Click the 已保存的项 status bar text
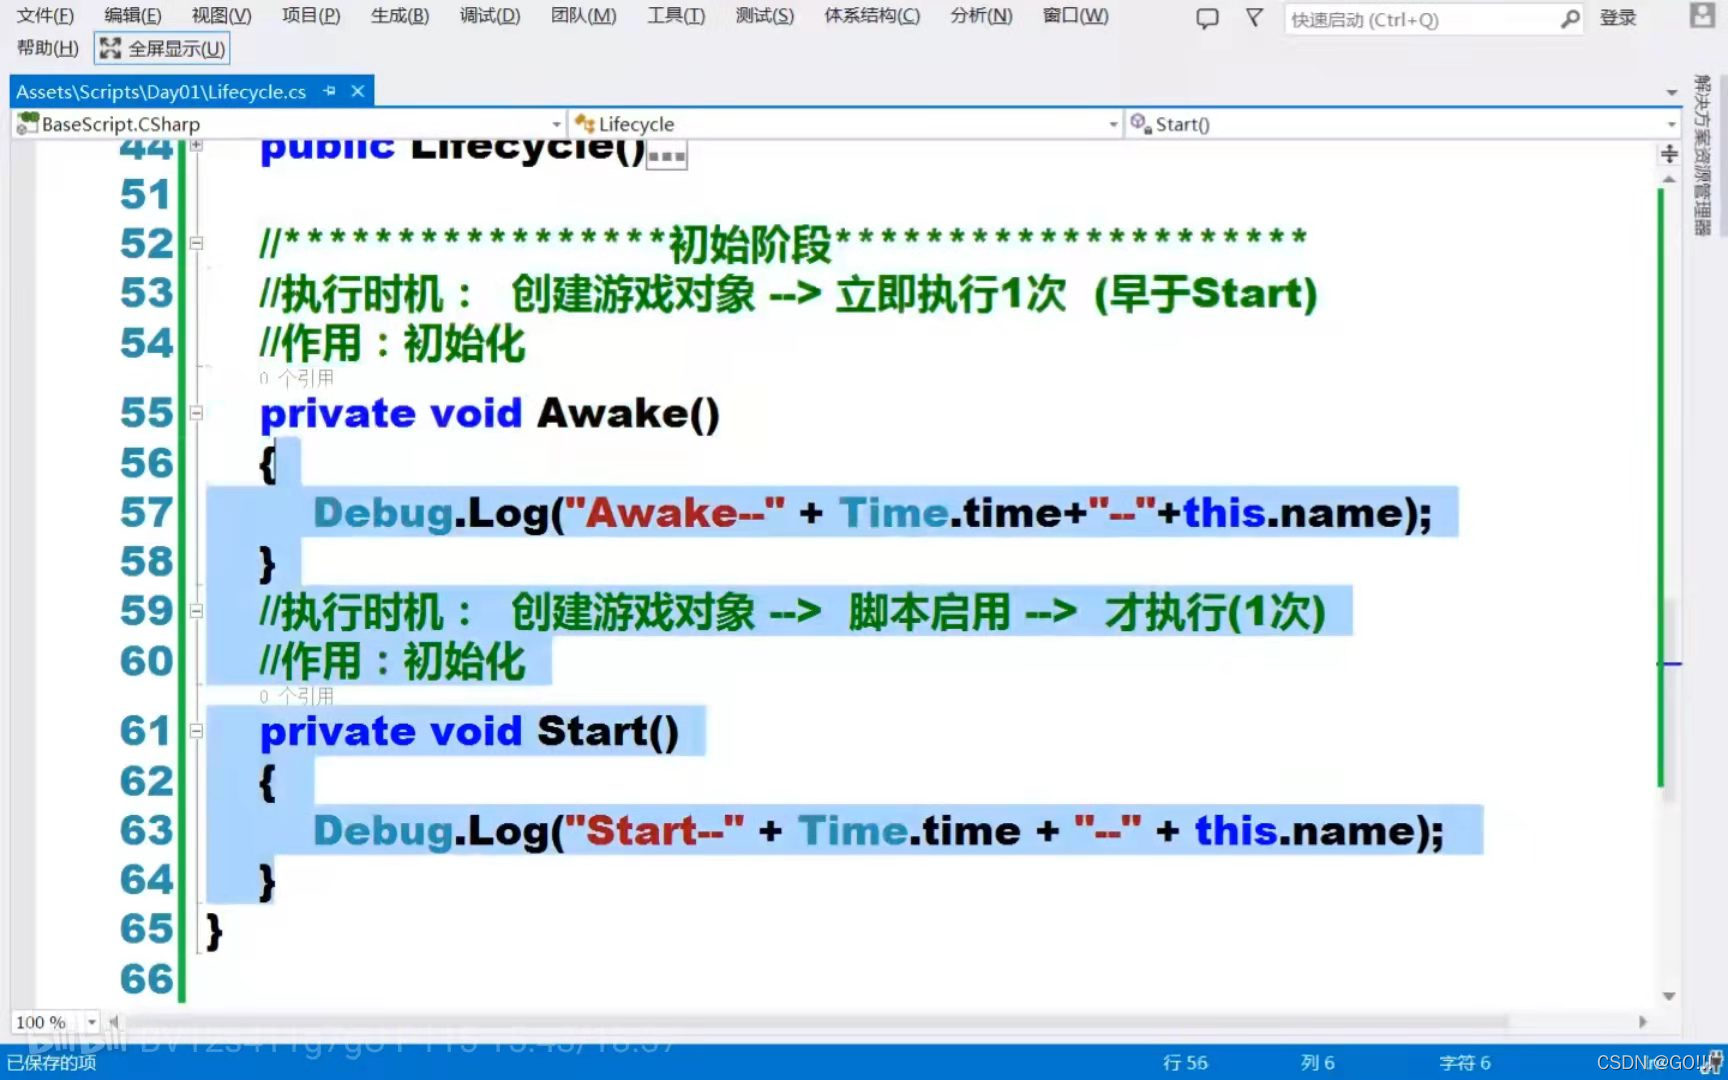The height and width of the screenshot is (1080, 1728). (x=52, y=1062)
